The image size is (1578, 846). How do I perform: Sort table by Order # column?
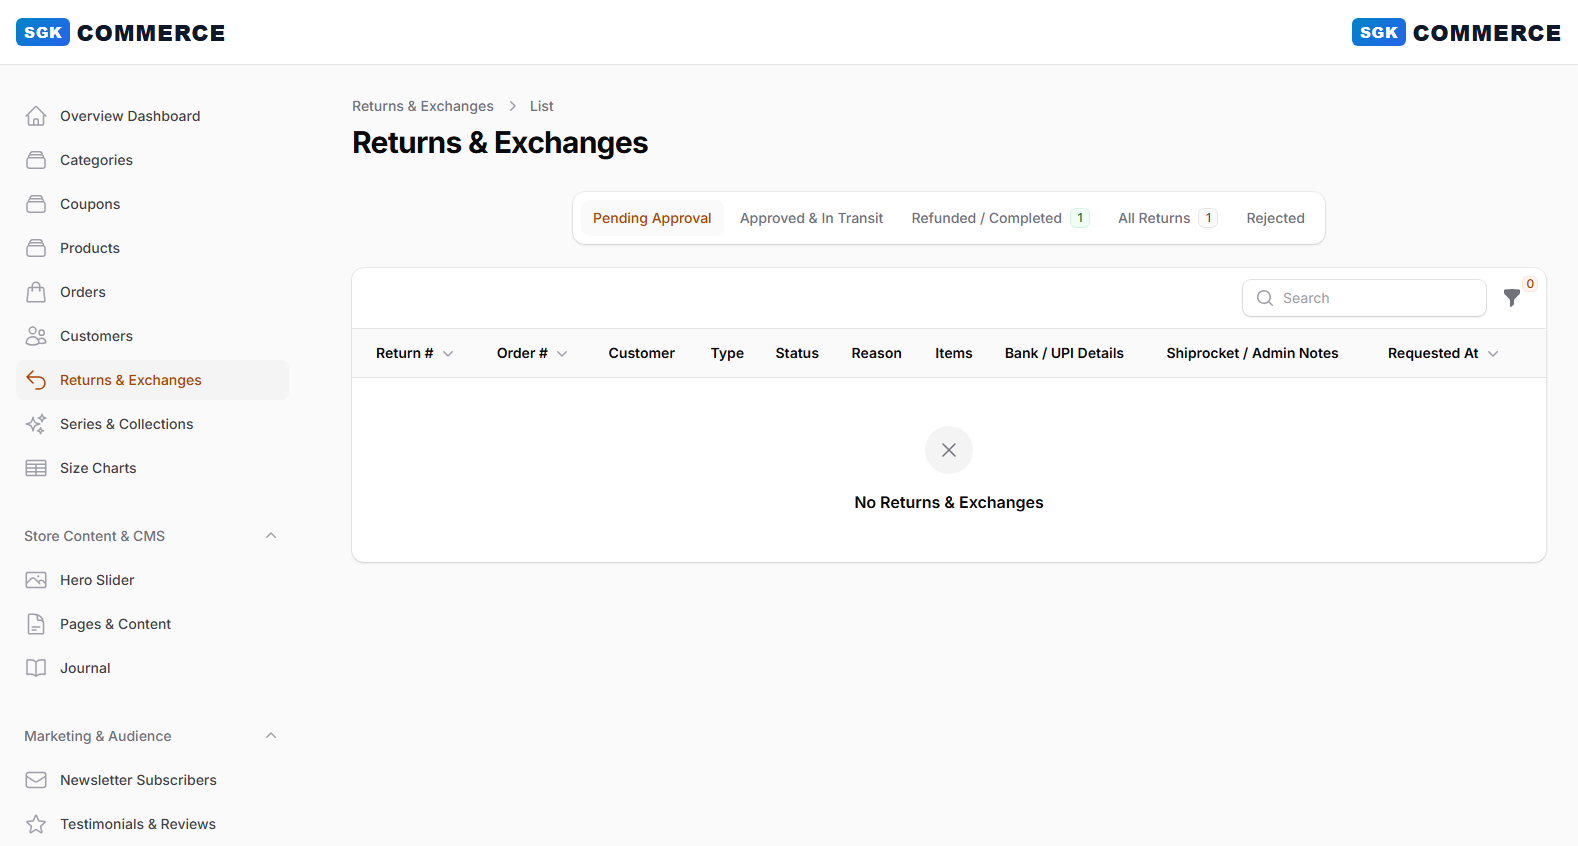(x=533, y=353)
